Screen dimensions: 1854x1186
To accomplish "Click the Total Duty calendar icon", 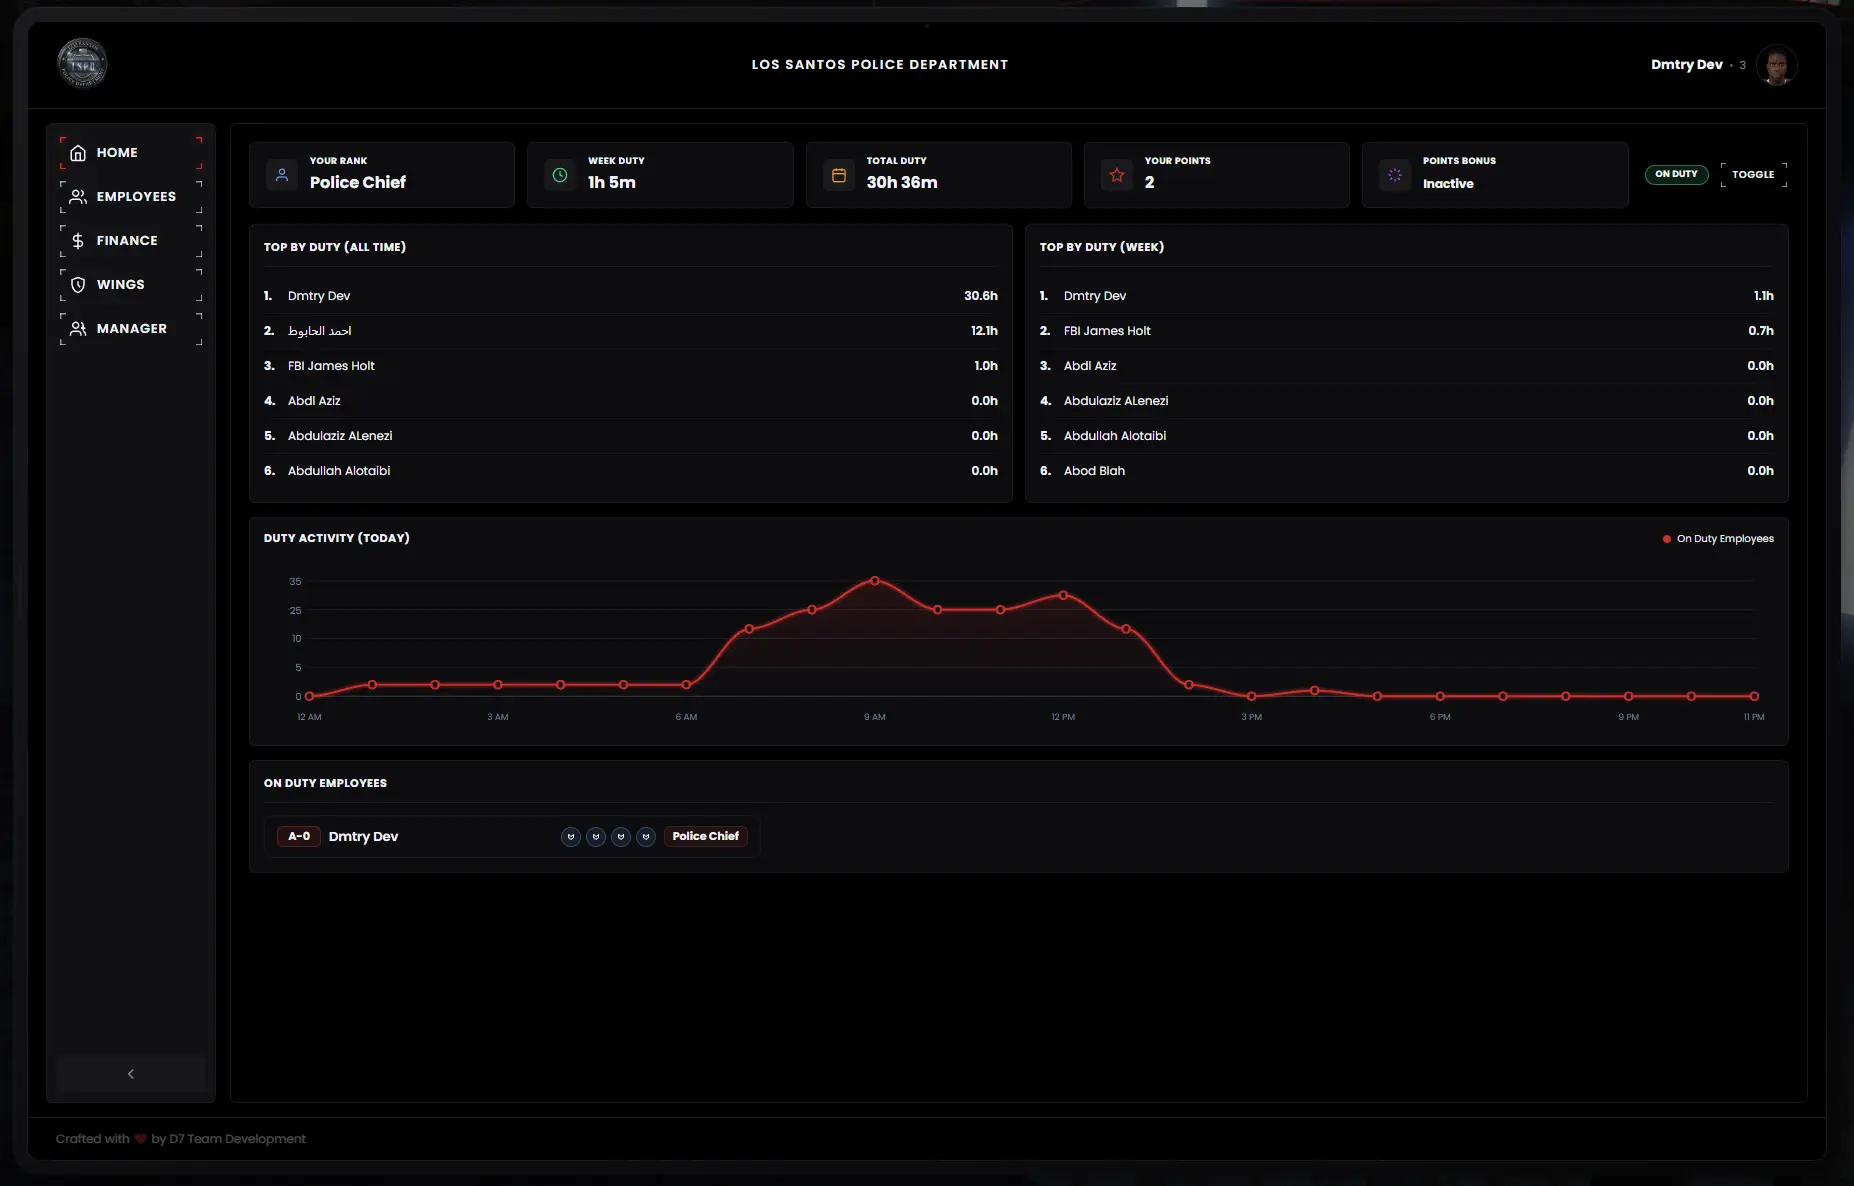I will (839, 175).
